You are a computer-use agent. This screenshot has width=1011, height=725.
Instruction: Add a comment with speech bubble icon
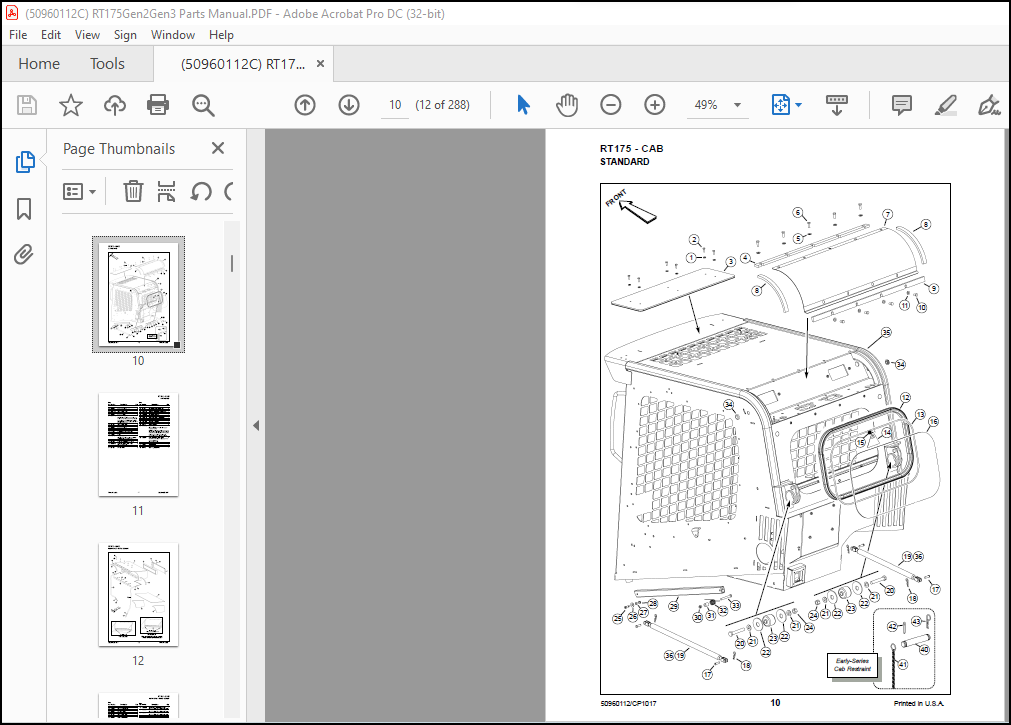pos(901,104)
